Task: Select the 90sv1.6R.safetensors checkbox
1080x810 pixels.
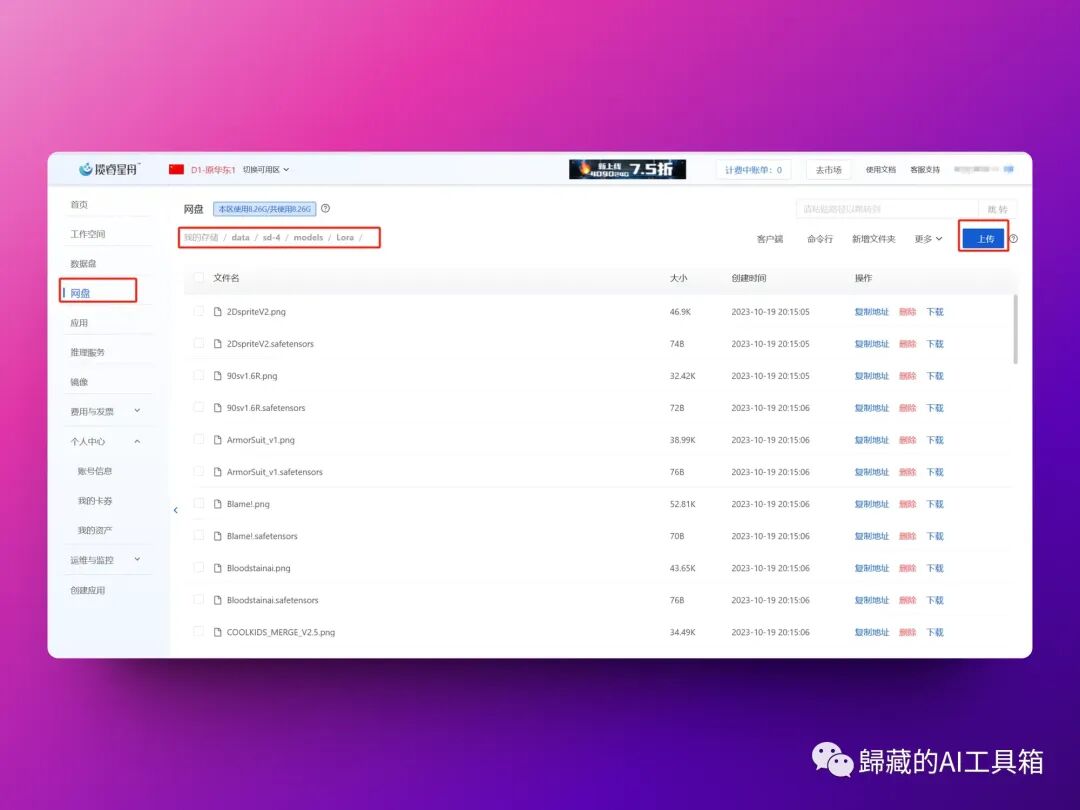Action: [x=199, y=408]
